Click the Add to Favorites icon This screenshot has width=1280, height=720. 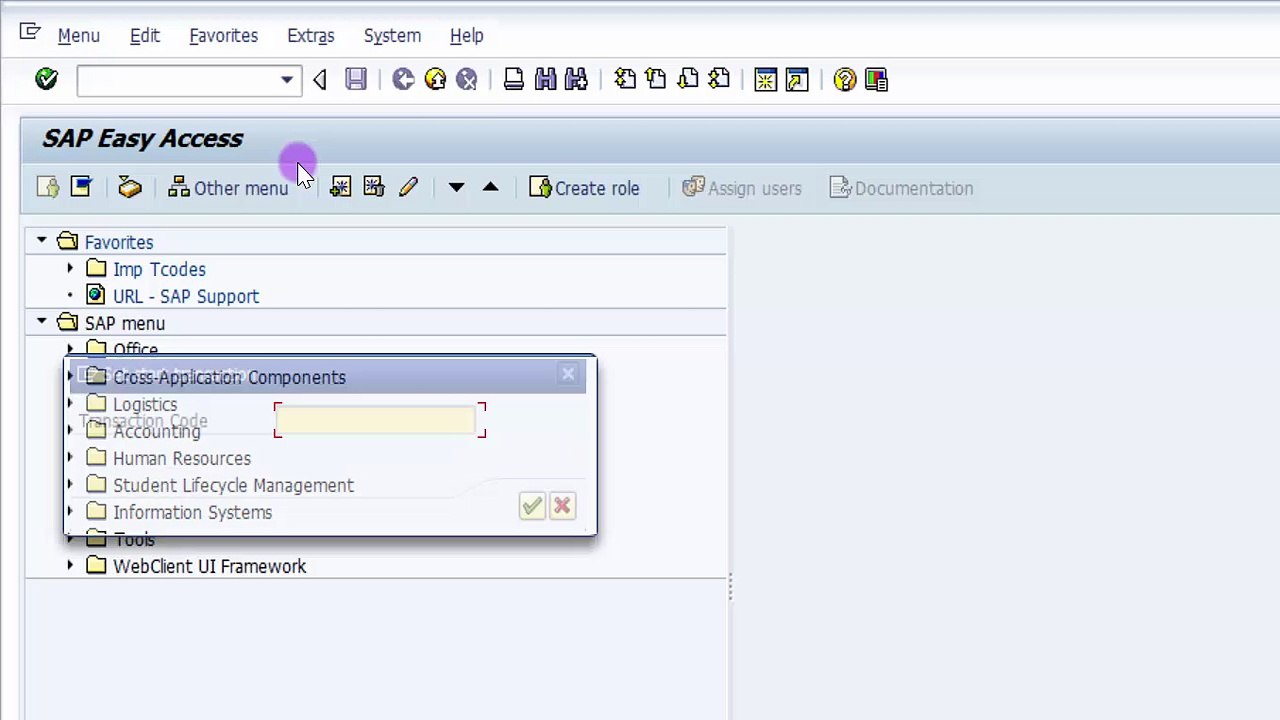(341, 187)
